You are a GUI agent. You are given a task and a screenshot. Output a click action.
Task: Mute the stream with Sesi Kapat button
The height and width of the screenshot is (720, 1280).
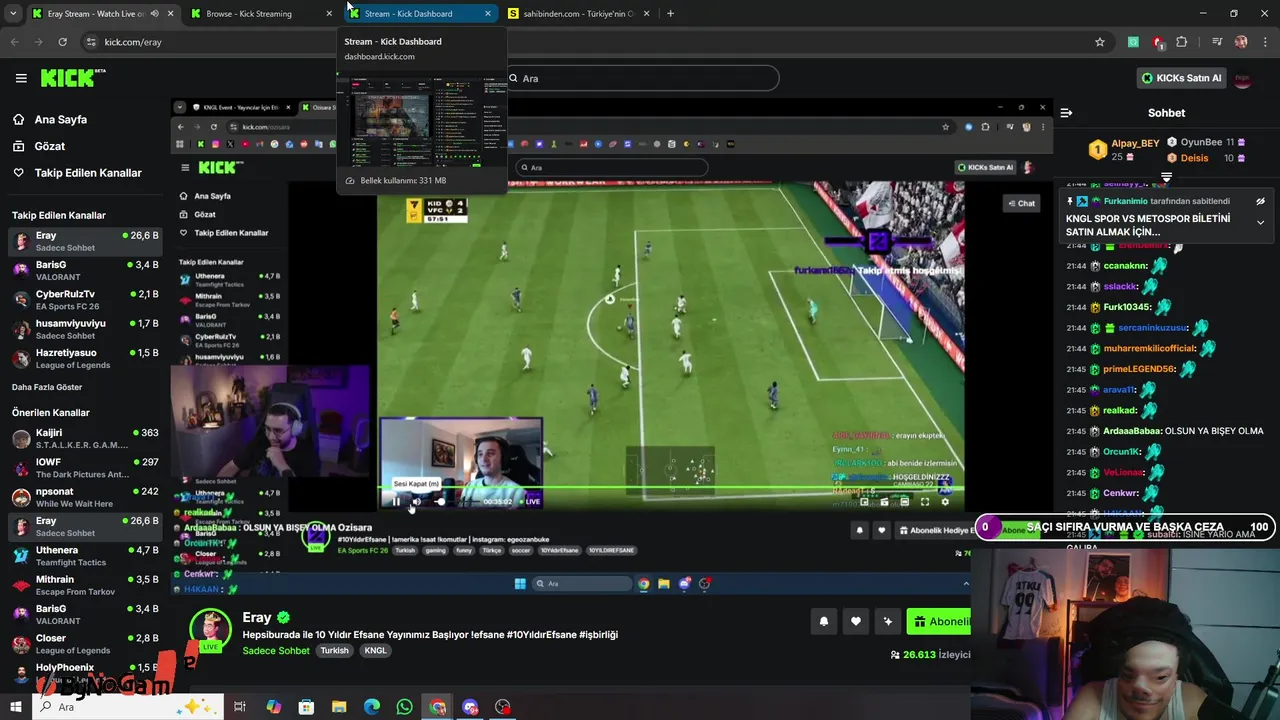pos(417,502)
